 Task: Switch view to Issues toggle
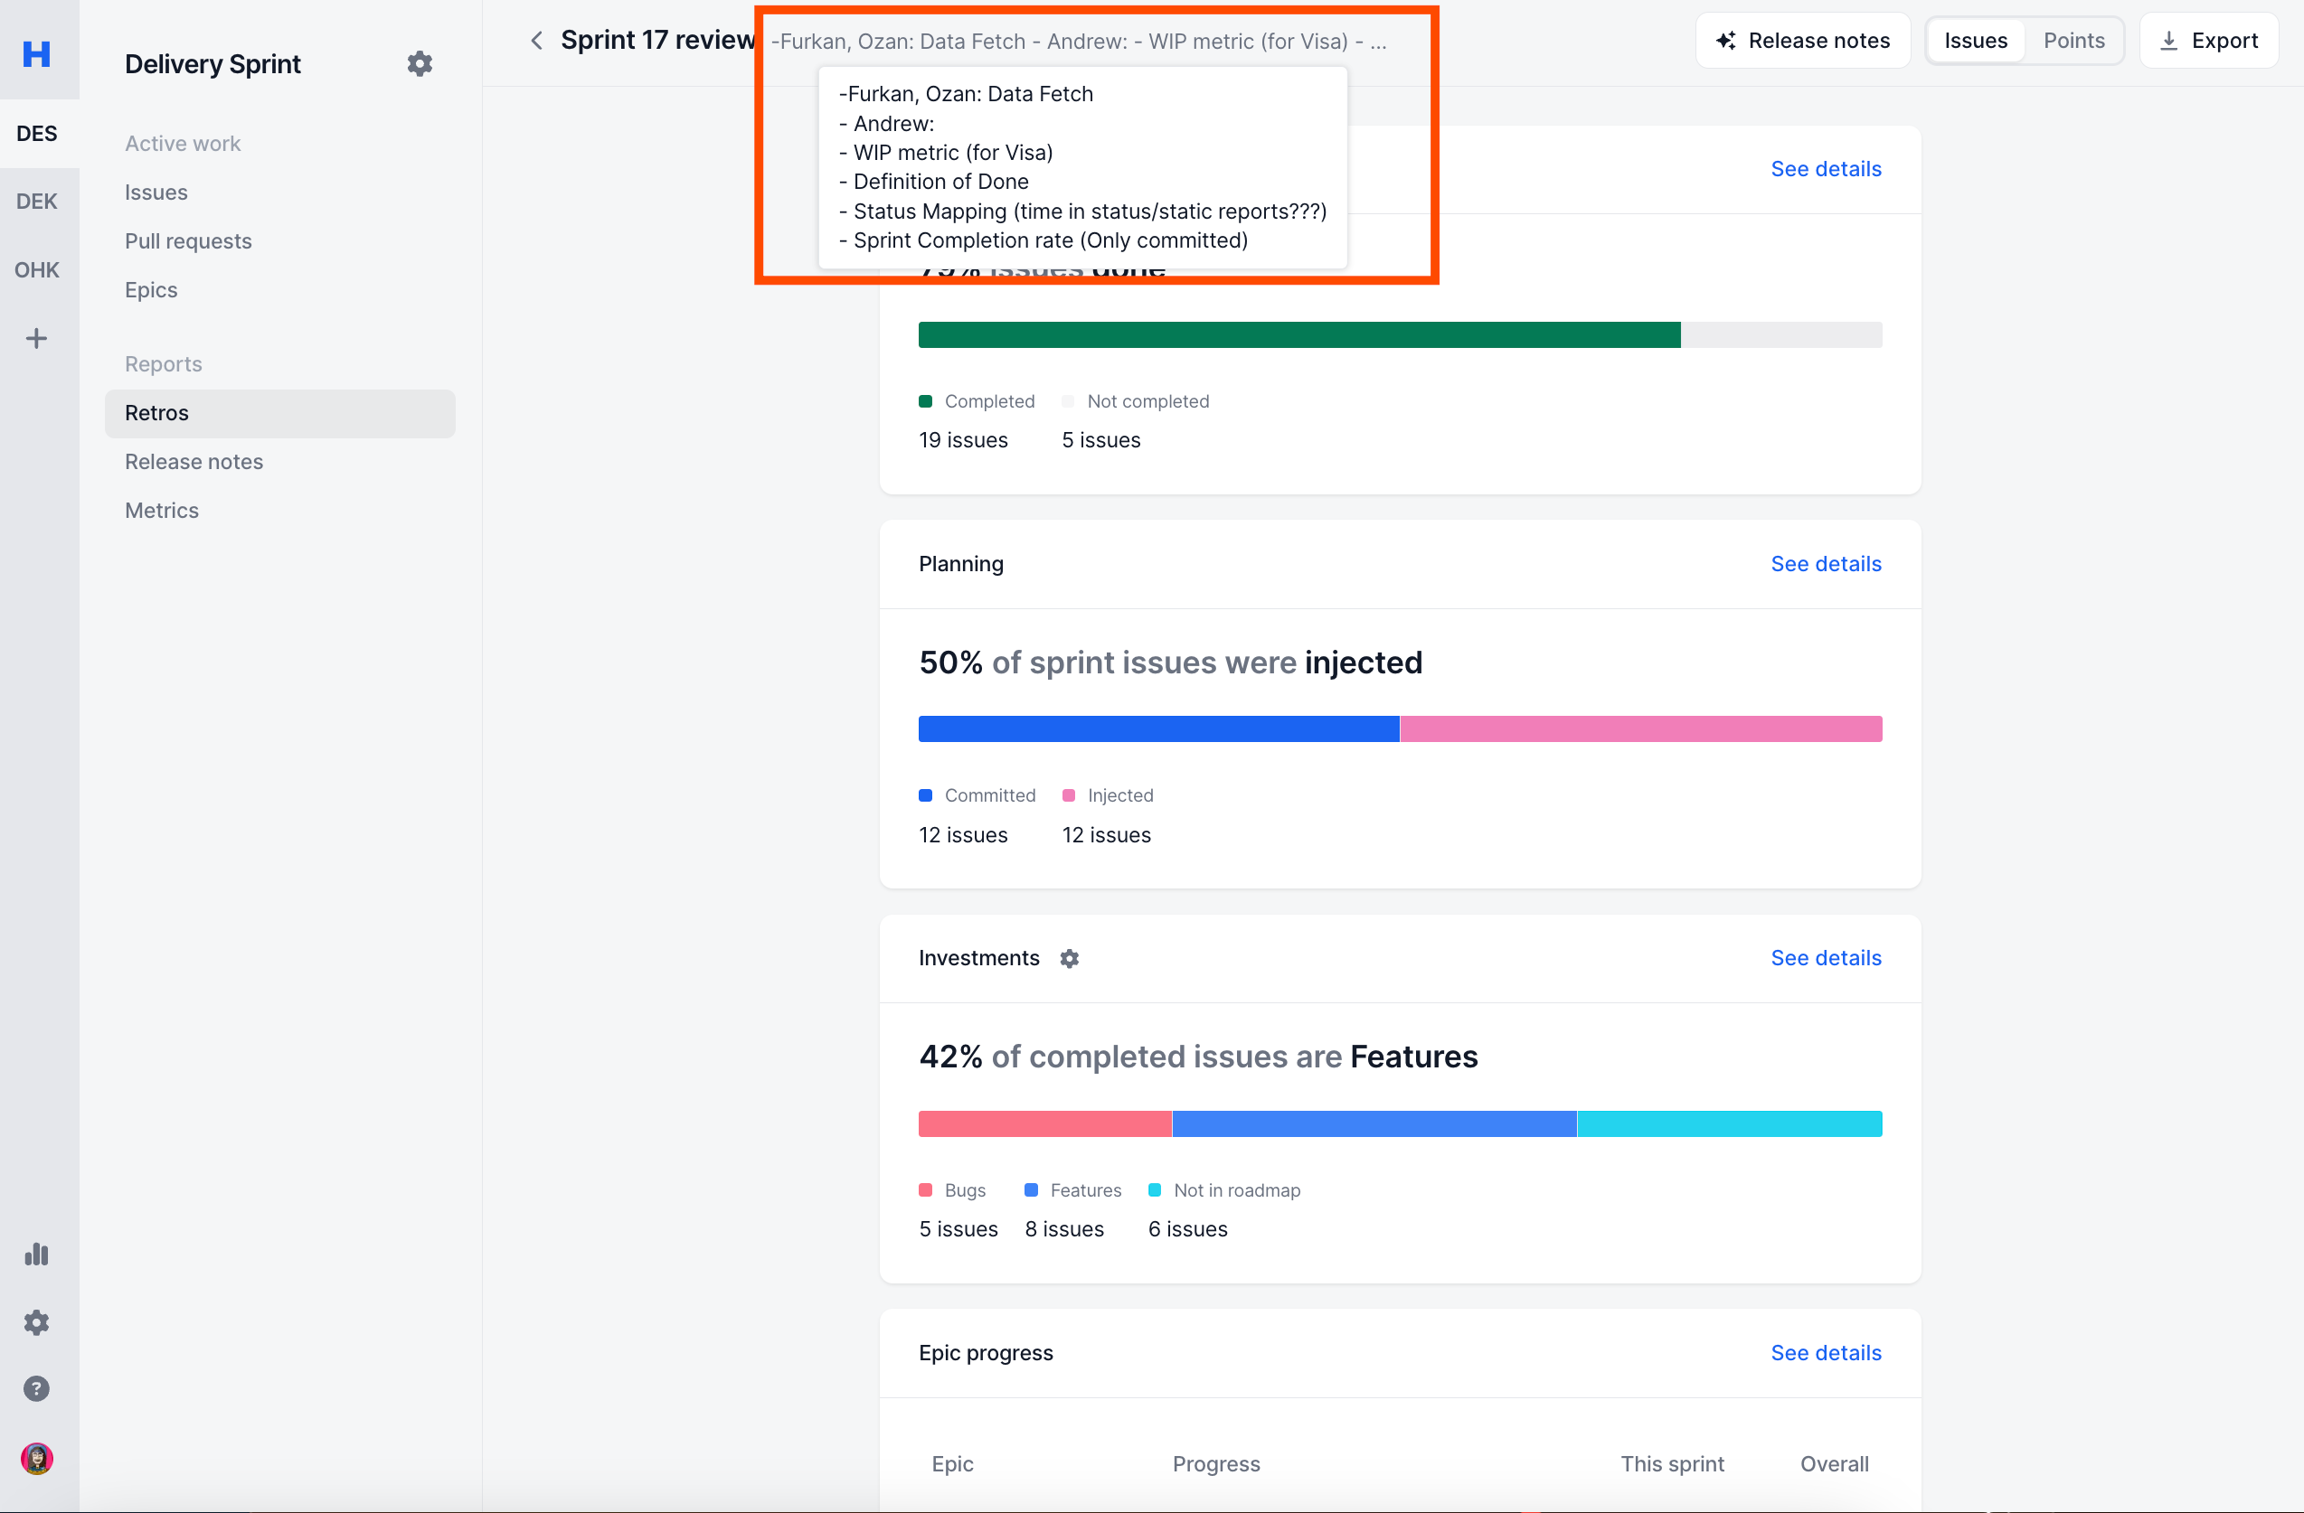click(1975, 41)
